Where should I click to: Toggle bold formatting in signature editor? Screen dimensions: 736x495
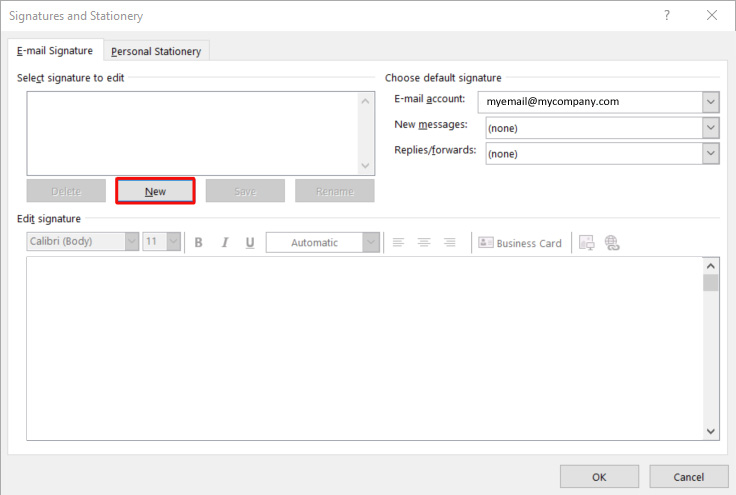[x=199, y=243]
